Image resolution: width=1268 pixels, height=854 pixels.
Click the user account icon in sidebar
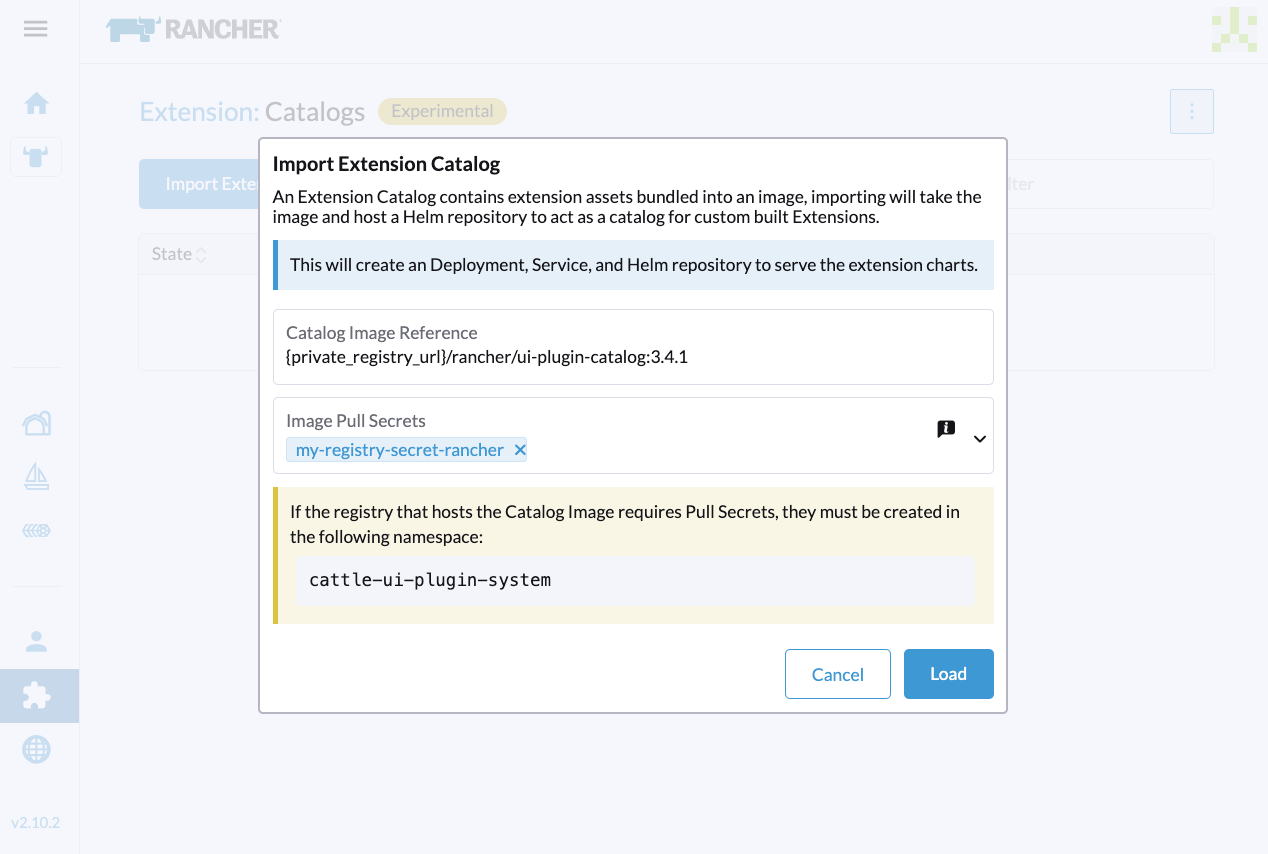pos(37,641)
